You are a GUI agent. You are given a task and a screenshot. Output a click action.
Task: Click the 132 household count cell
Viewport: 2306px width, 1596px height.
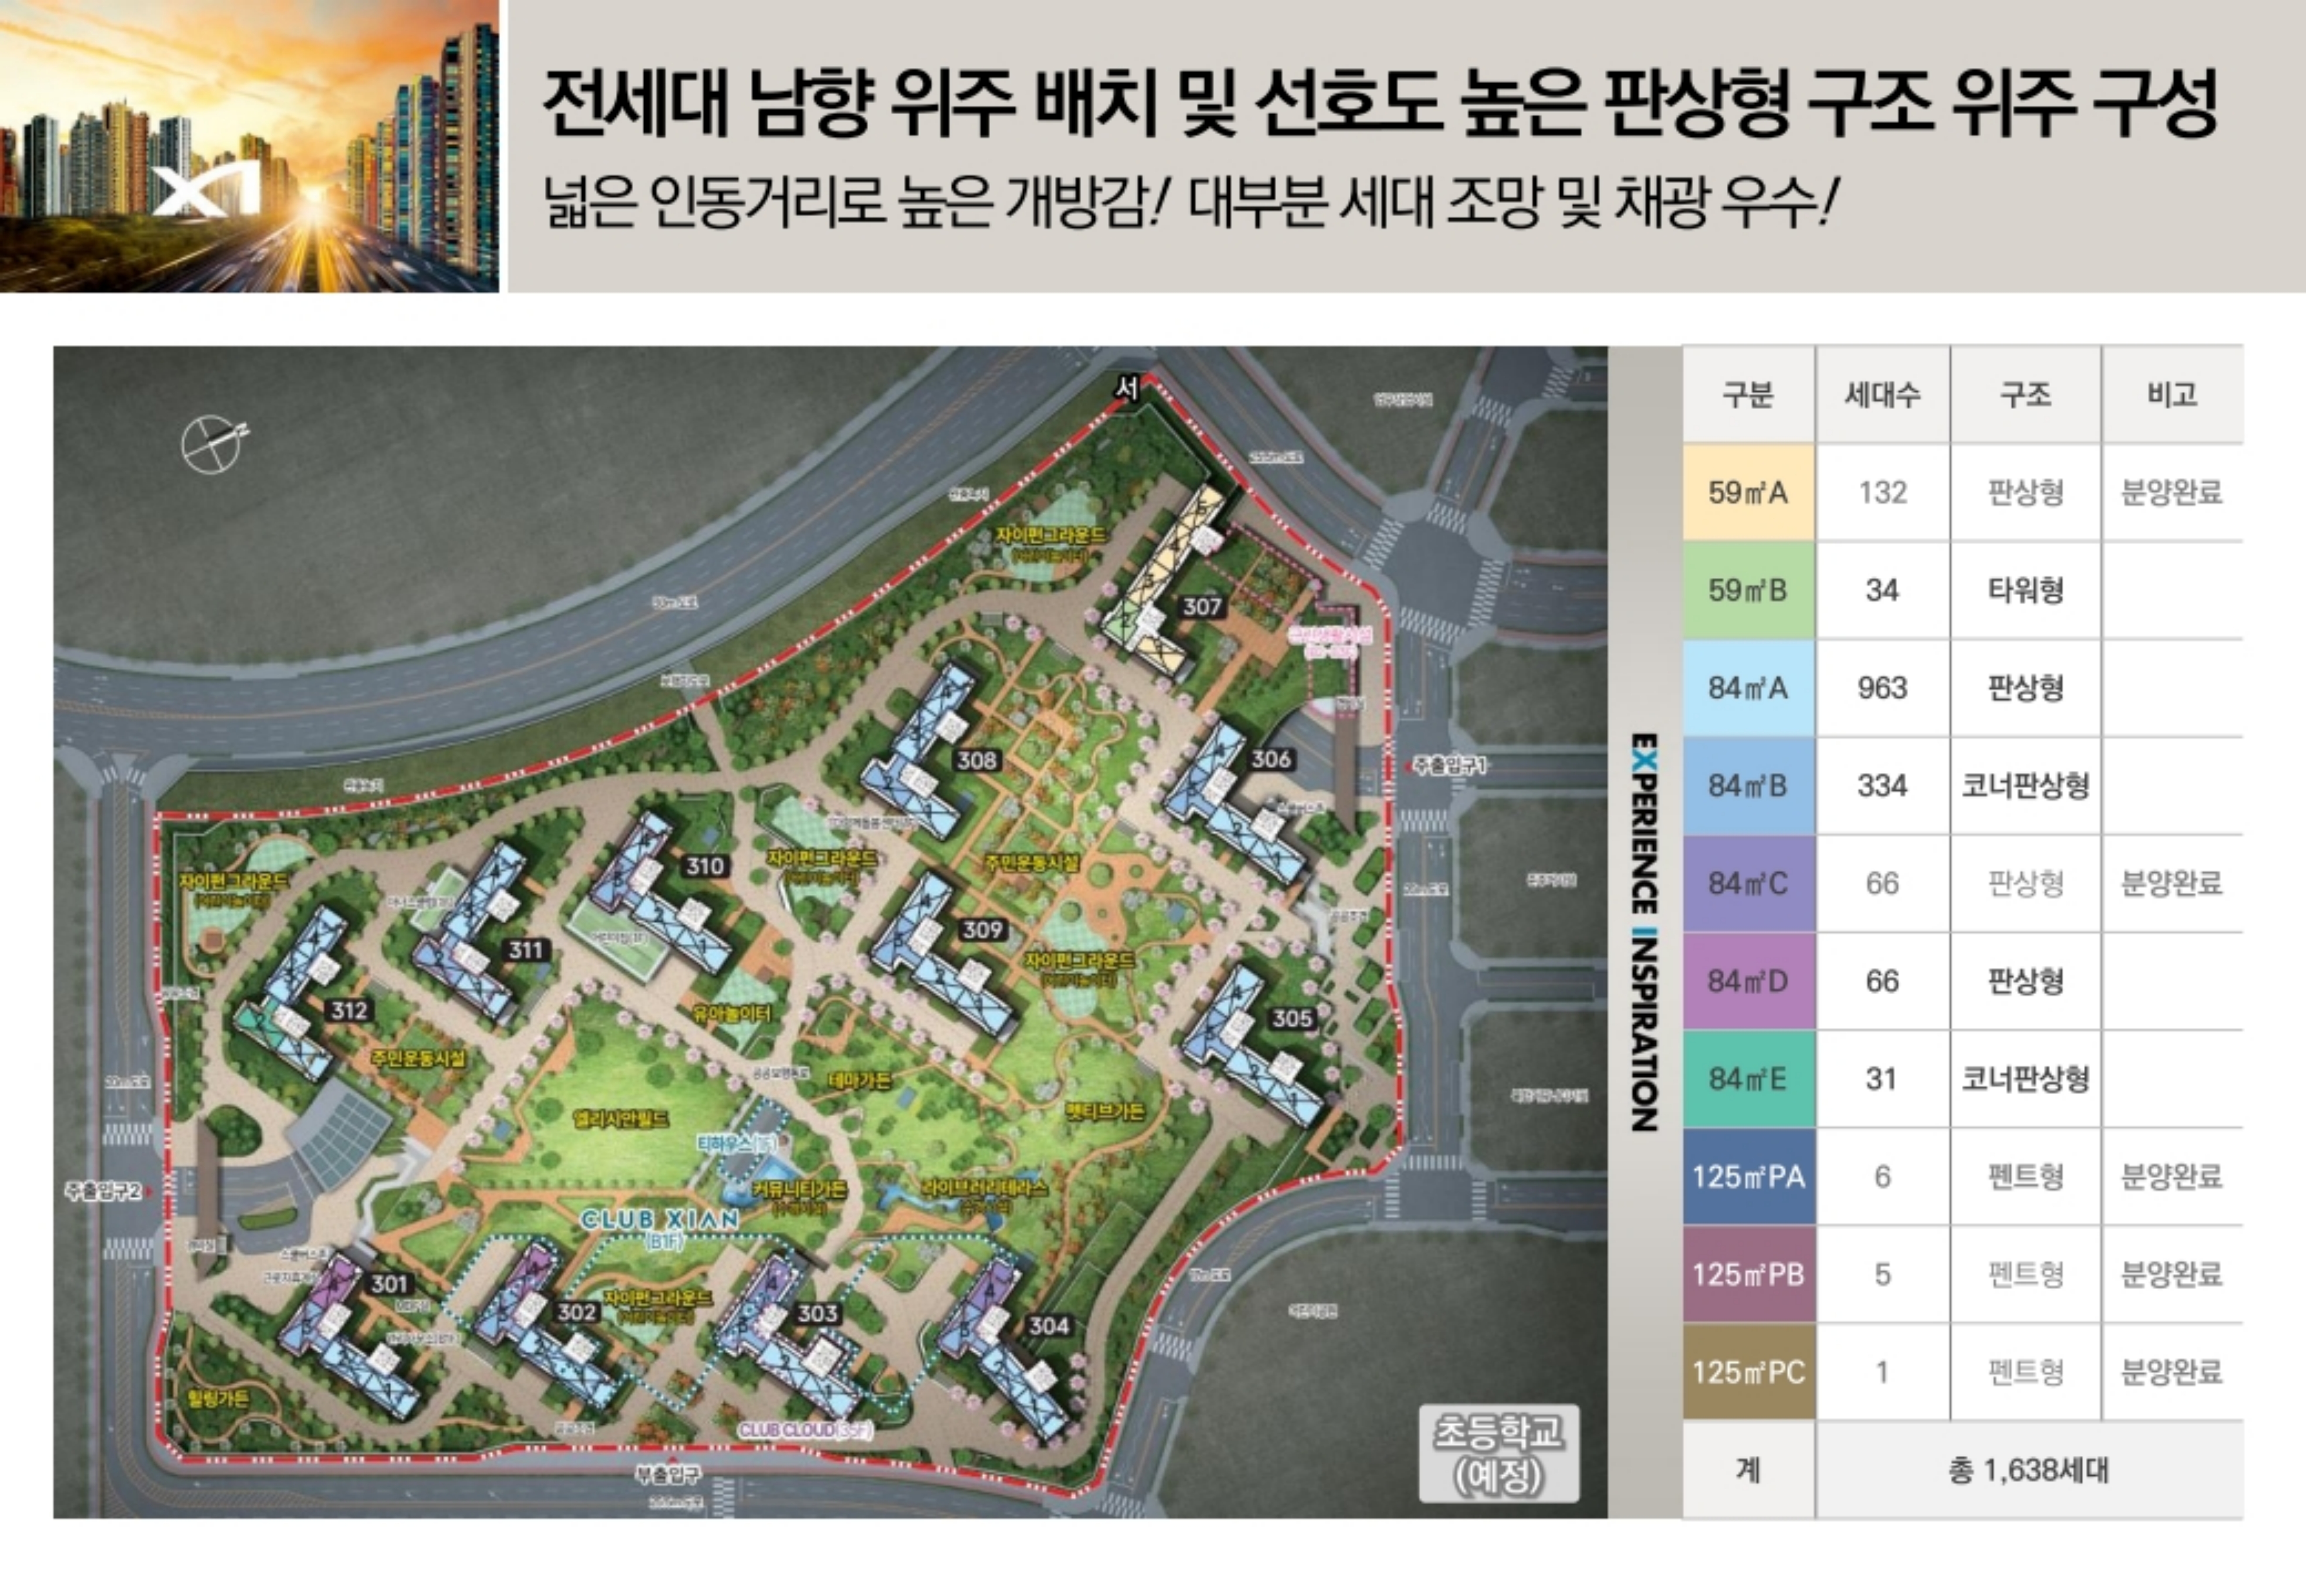tap(1883, 492)
